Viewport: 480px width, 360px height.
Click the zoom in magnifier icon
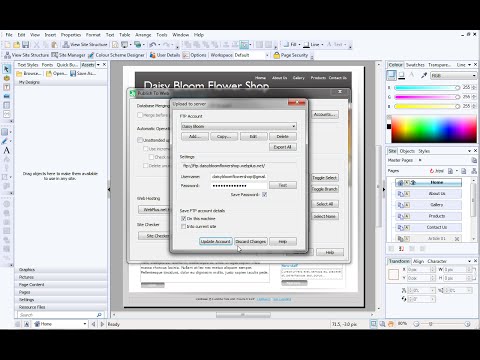(467, 324)
